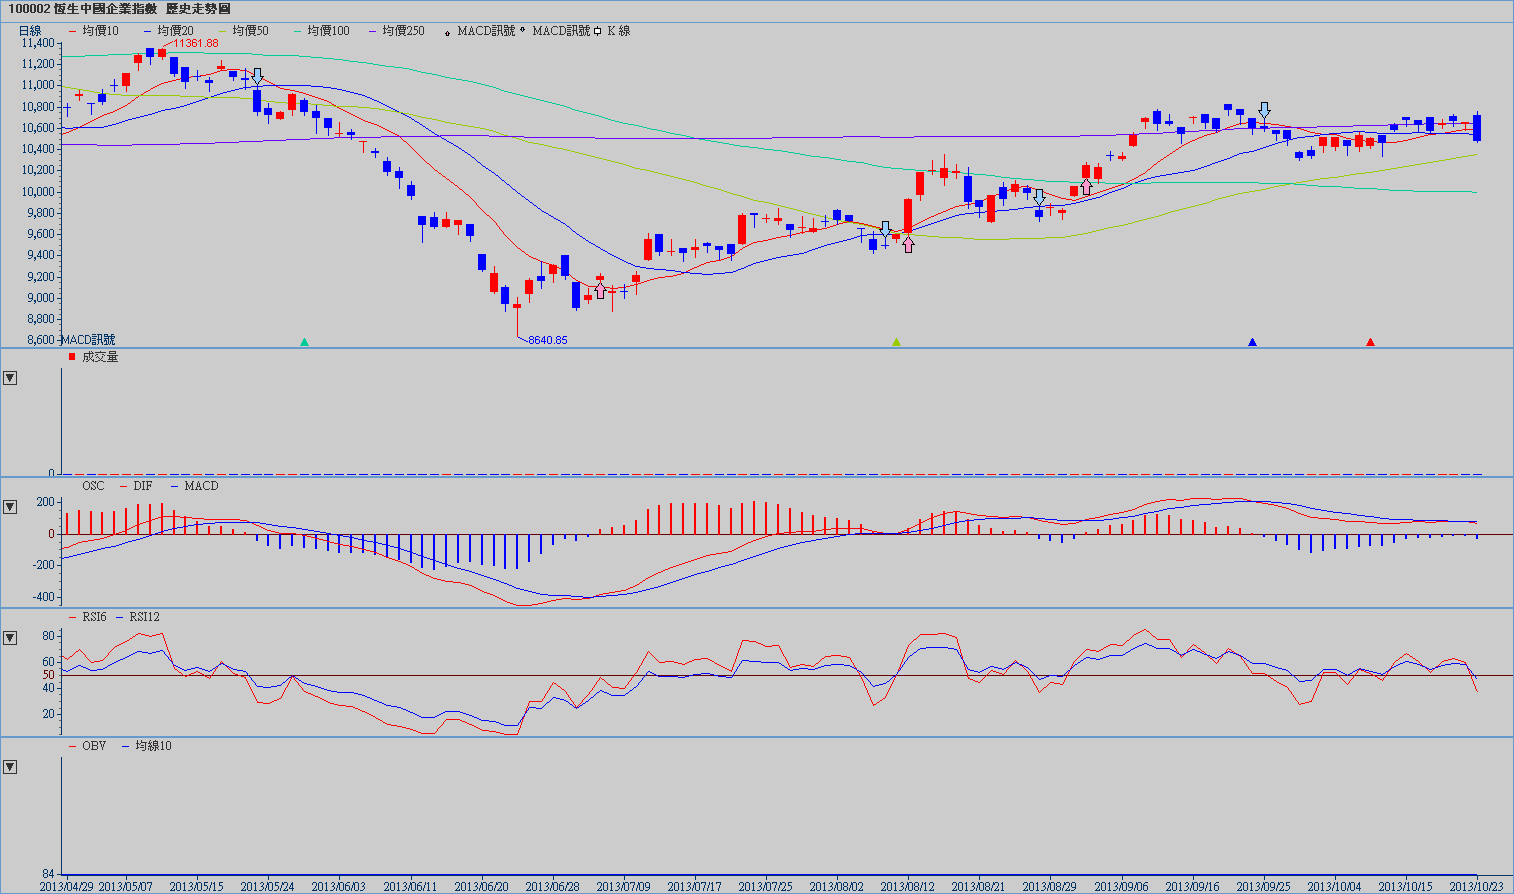
Task: Select the red triangle marker under price chart
Action: pyautogui.click(x=1370, y=342)
